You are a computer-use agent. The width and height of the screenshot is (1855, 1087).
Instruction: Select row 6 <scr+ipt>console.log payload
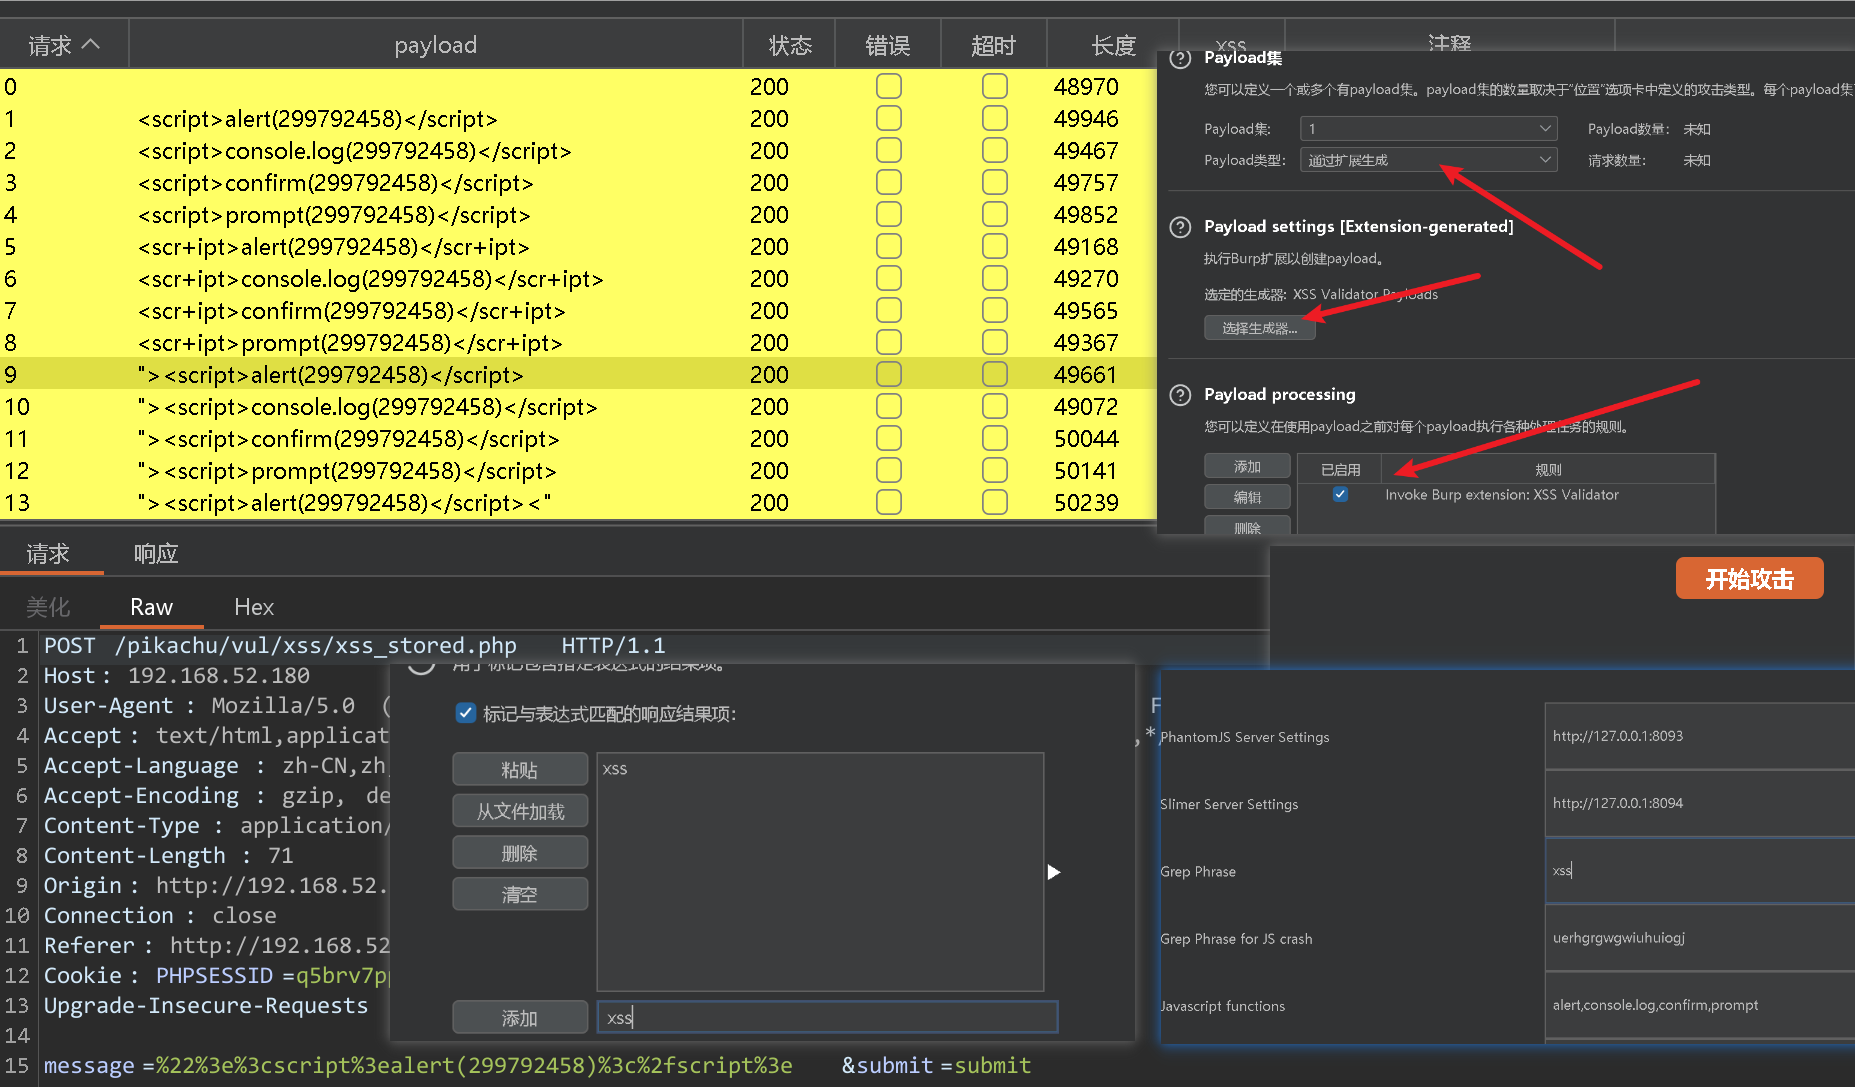578,279
